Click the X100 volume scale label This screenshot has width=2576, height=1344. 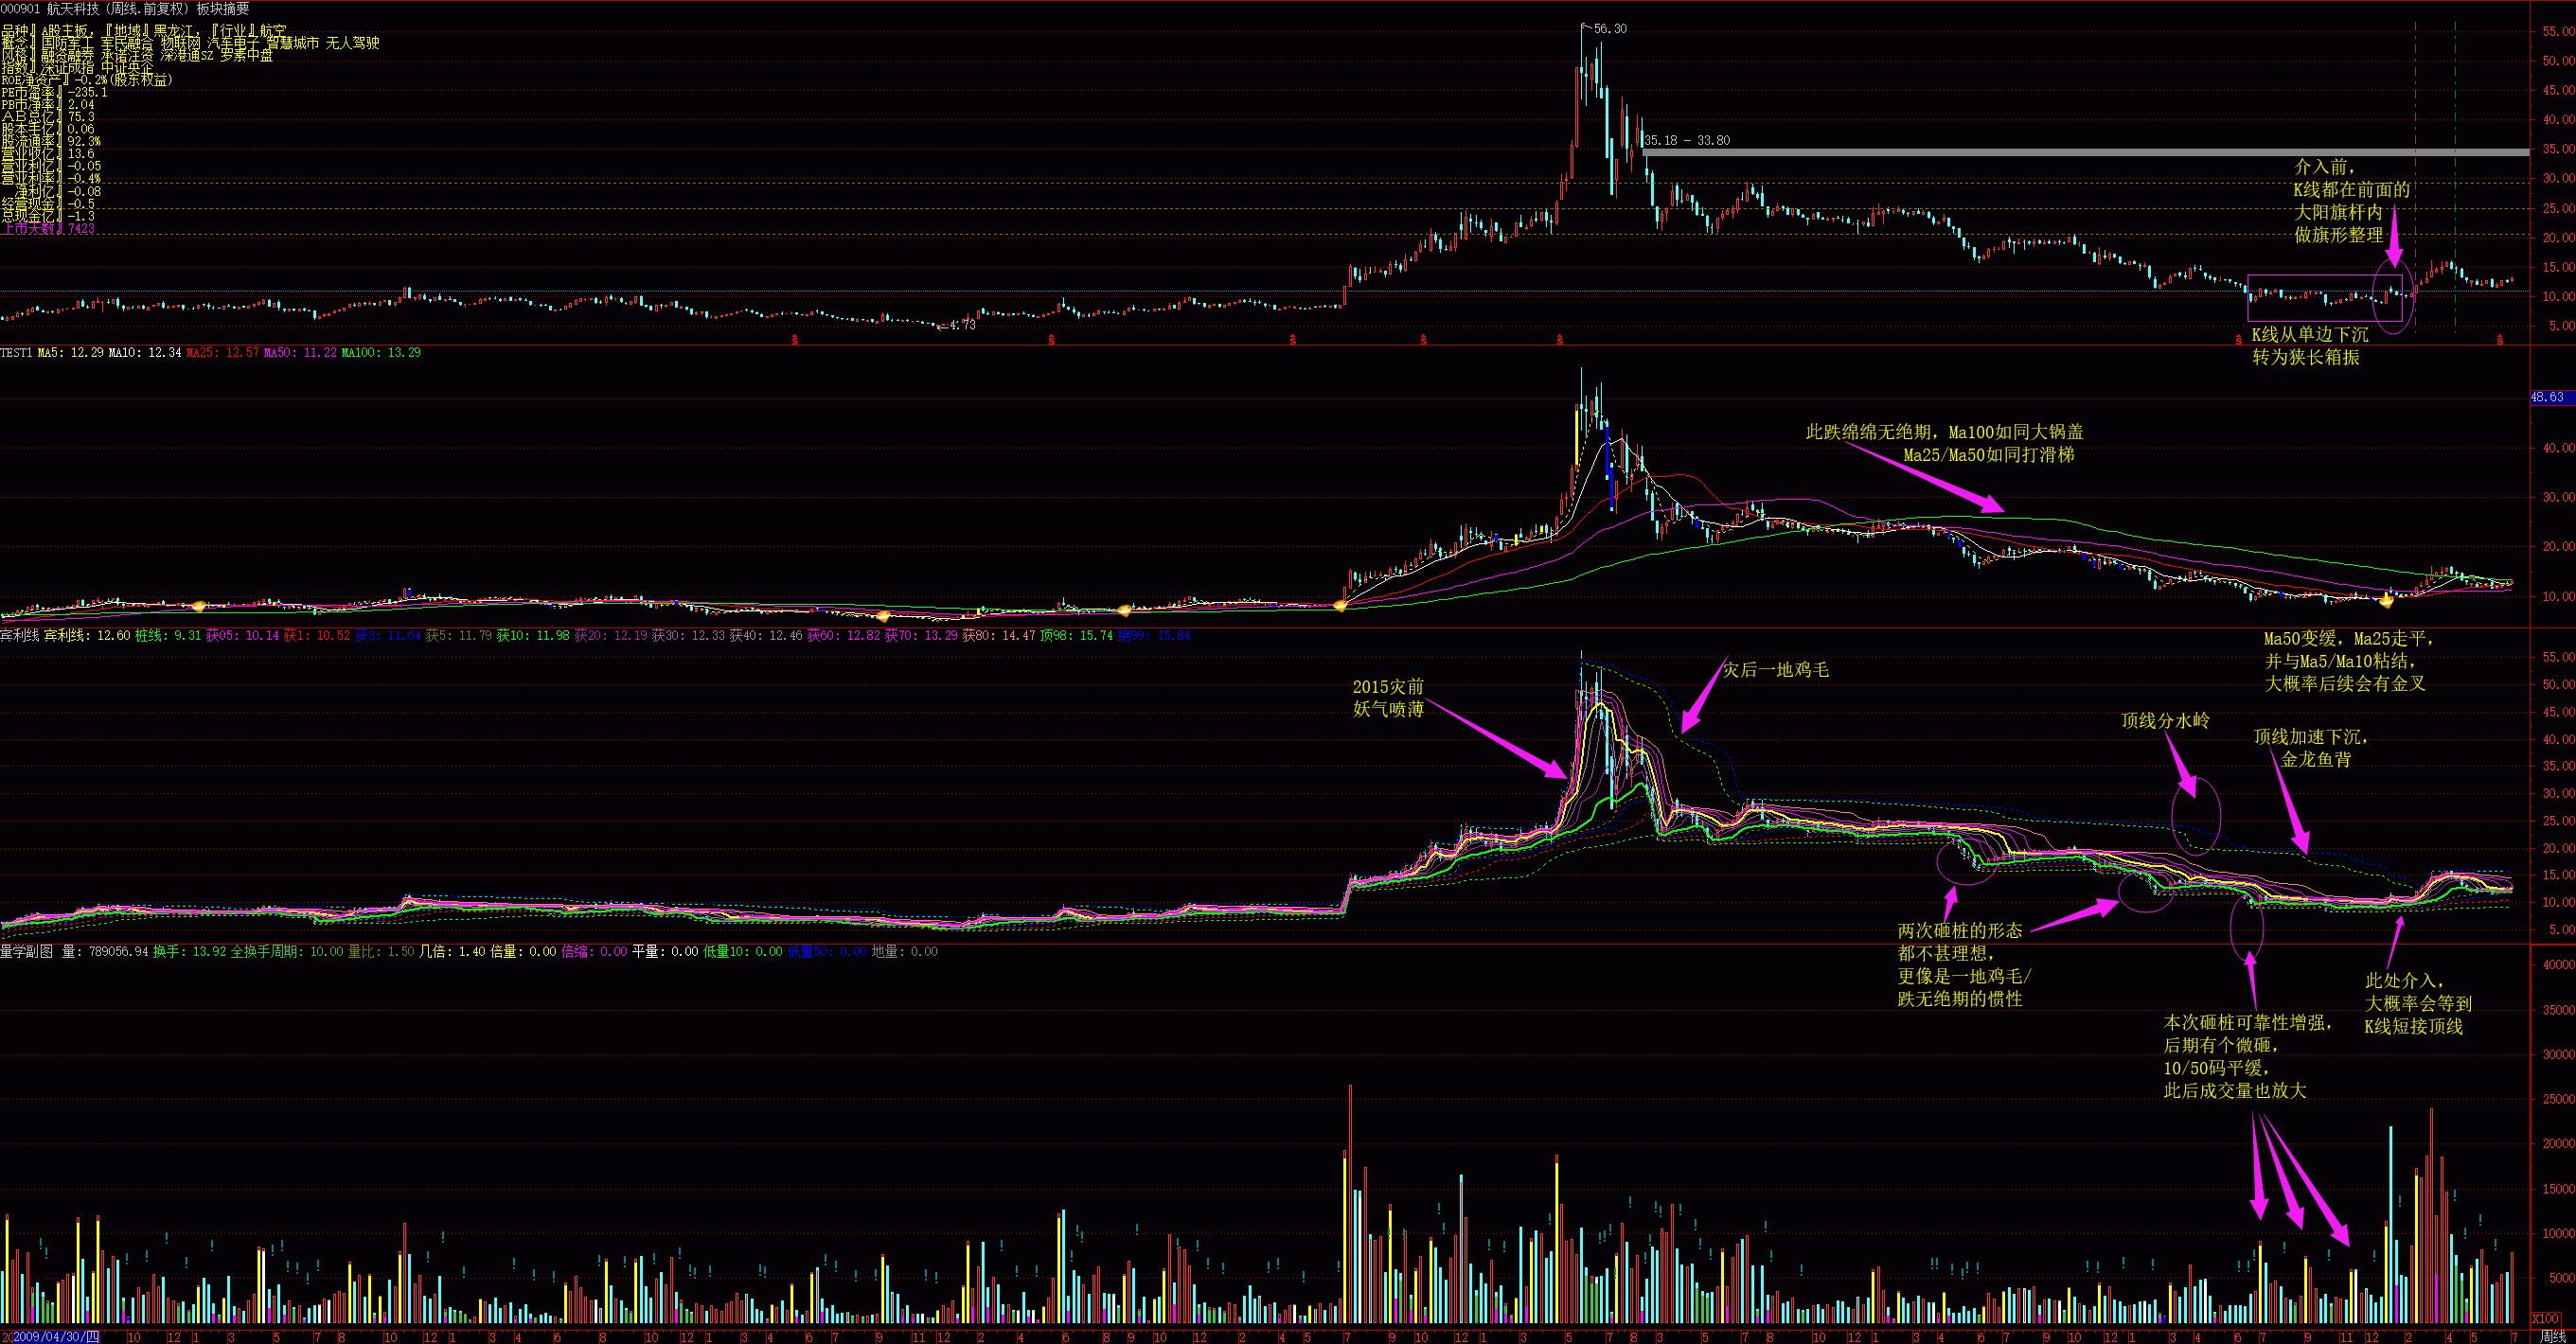point(2547,1319)
